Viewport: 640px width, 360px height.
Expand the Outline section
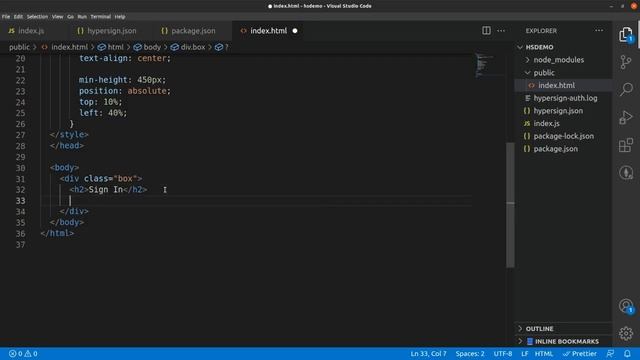click(x=563, y=329)
